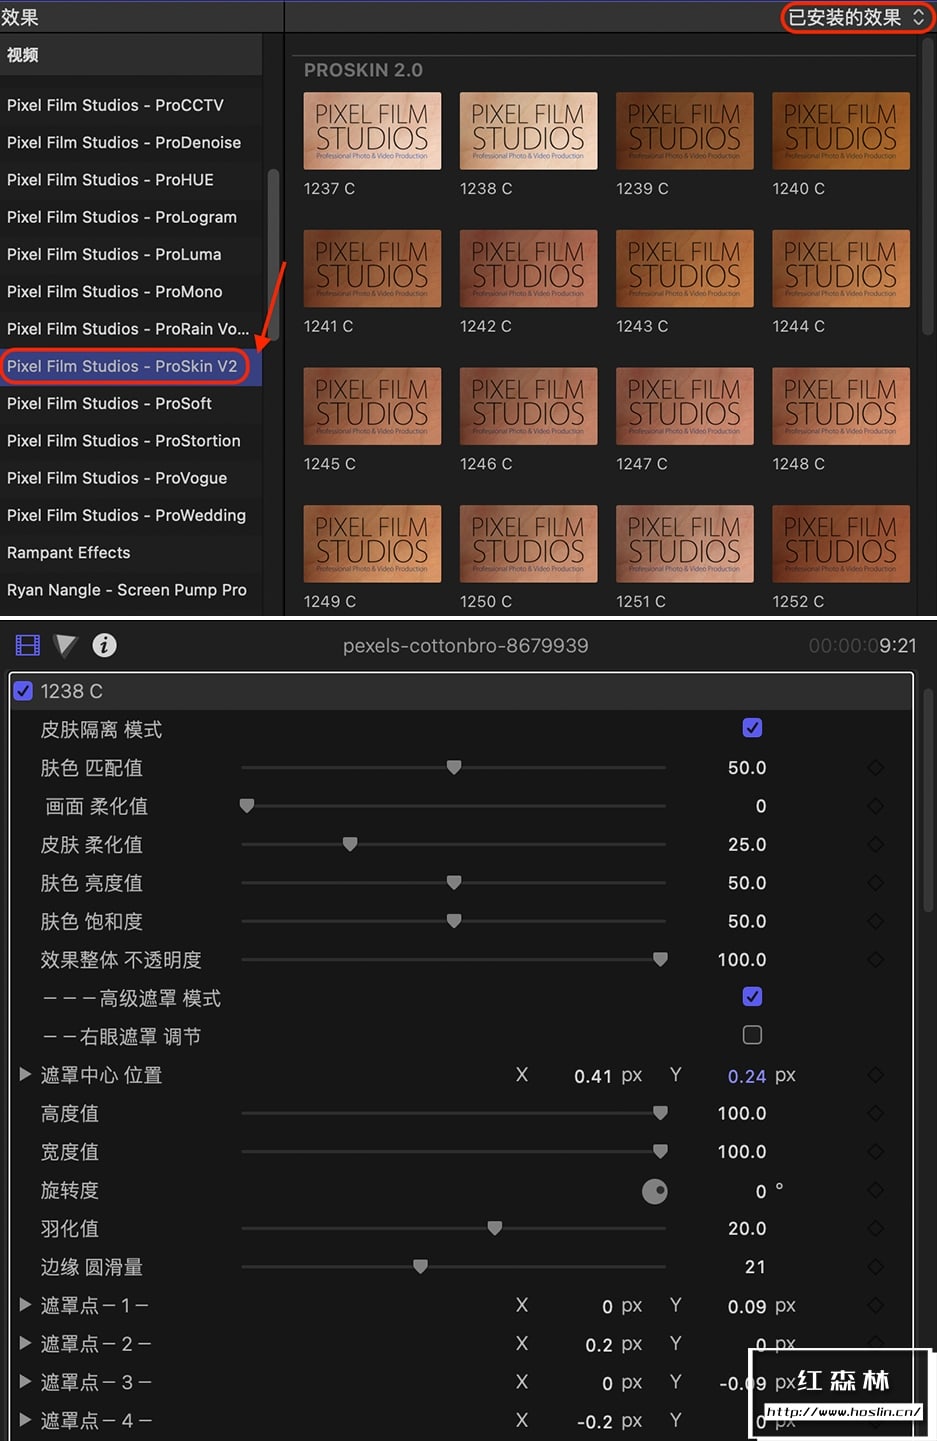
Task: Uncheck 皮肤隔离 模式 checkbox
Action: click(753, 729)
